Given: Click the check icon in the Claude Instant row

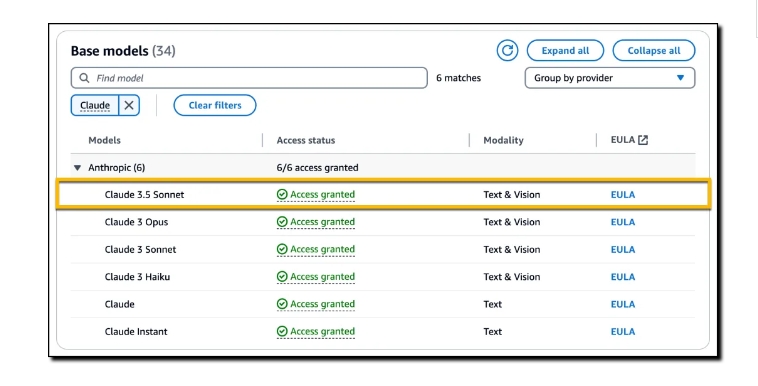Looking at the screenshot, I should click(282, 331).
